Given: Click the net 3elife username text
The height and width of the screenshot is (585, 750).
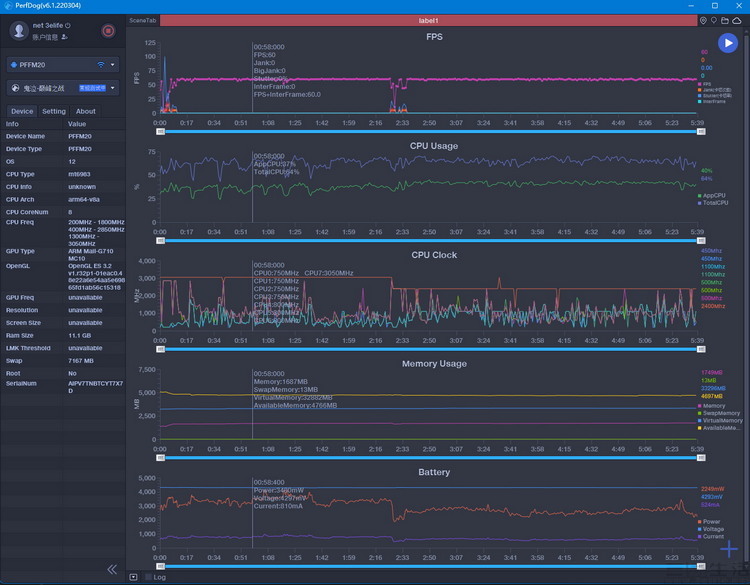Looking at the screenshot, I should coord(47,25).
